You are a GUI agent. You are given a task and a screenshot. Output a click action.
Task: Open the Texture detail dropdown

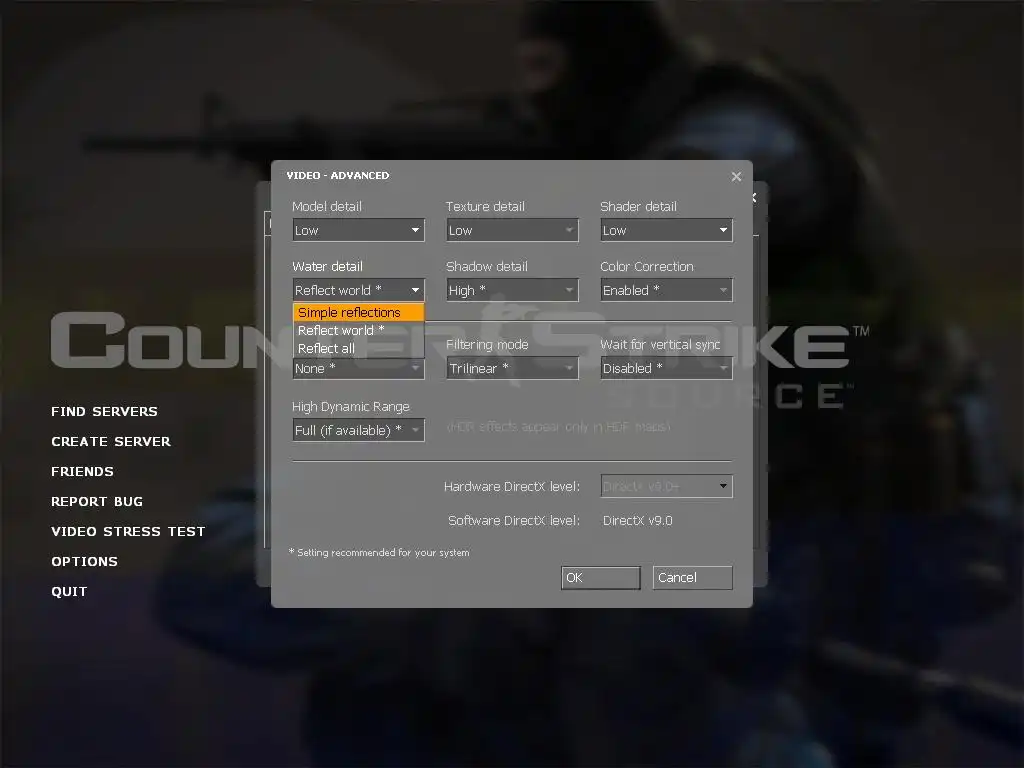(512, 230)
